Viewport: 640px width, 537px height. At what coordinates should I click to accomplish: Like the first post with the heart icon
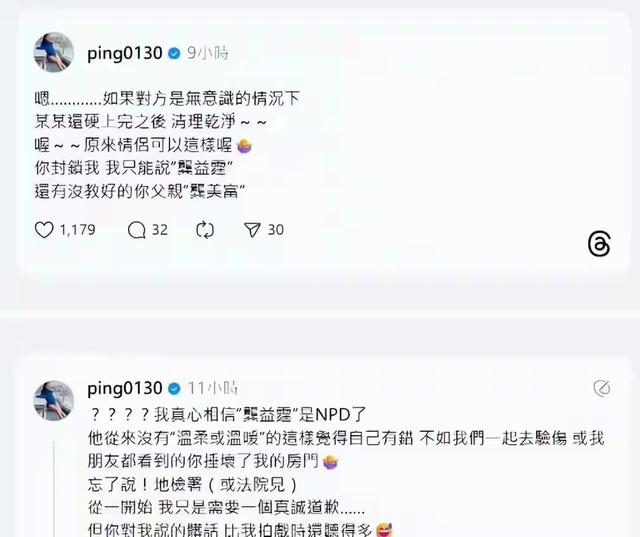tap(44, 230)
